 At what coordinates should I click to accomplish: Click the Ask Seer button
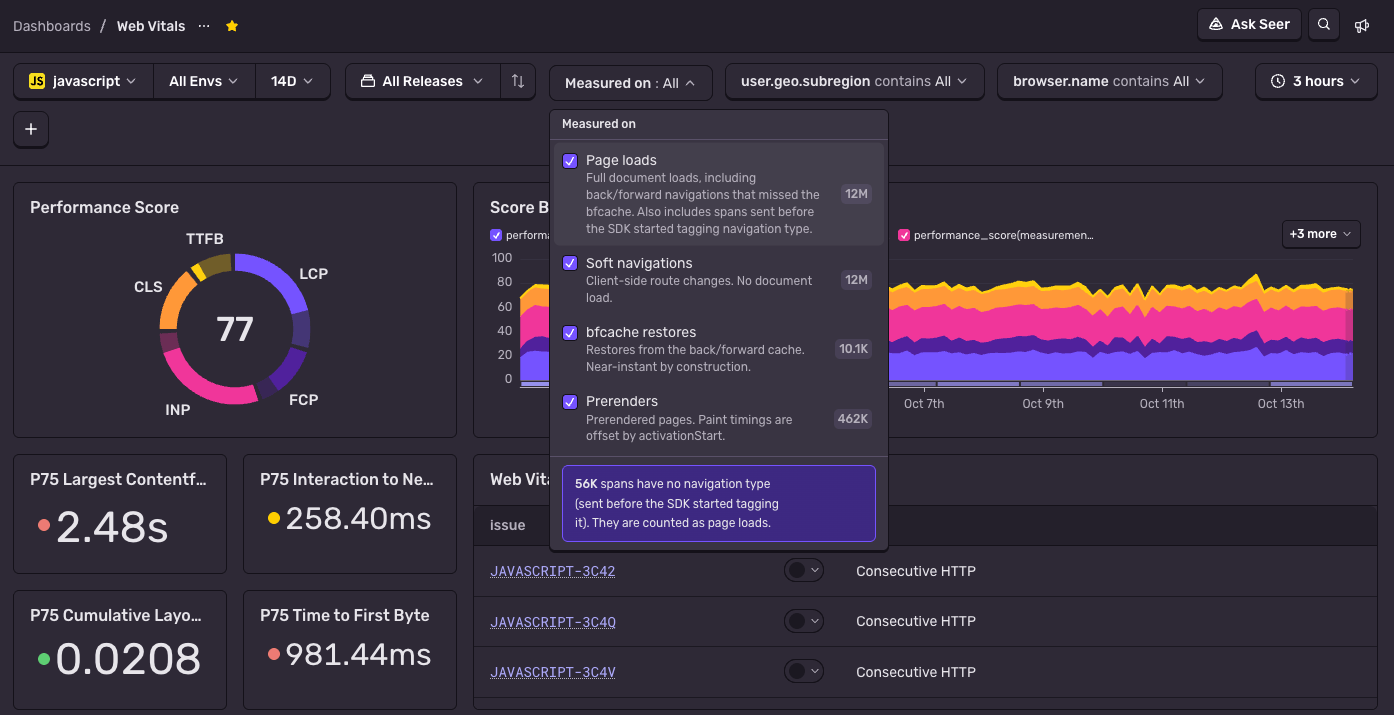(x=1249, y=24)
